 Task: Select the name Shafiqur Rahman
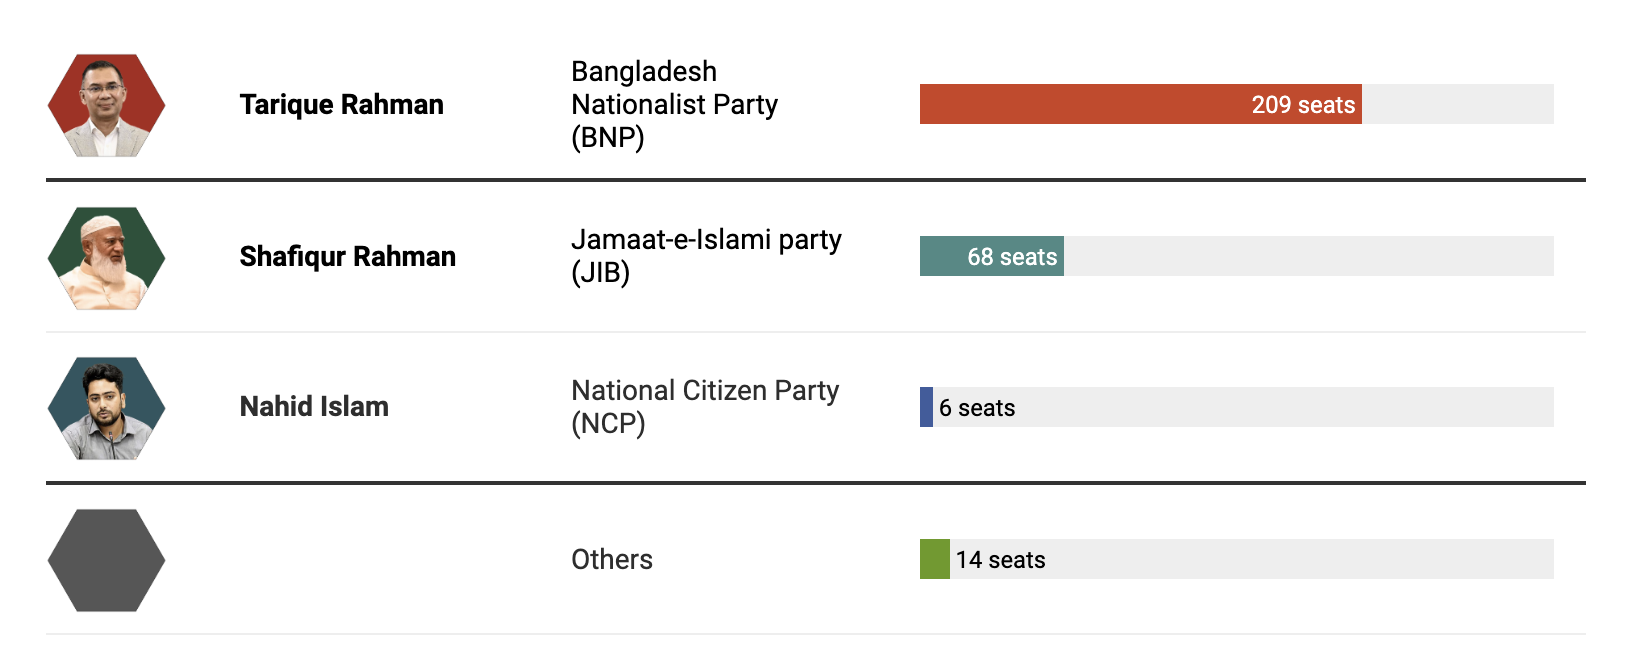tap(347, 257)
